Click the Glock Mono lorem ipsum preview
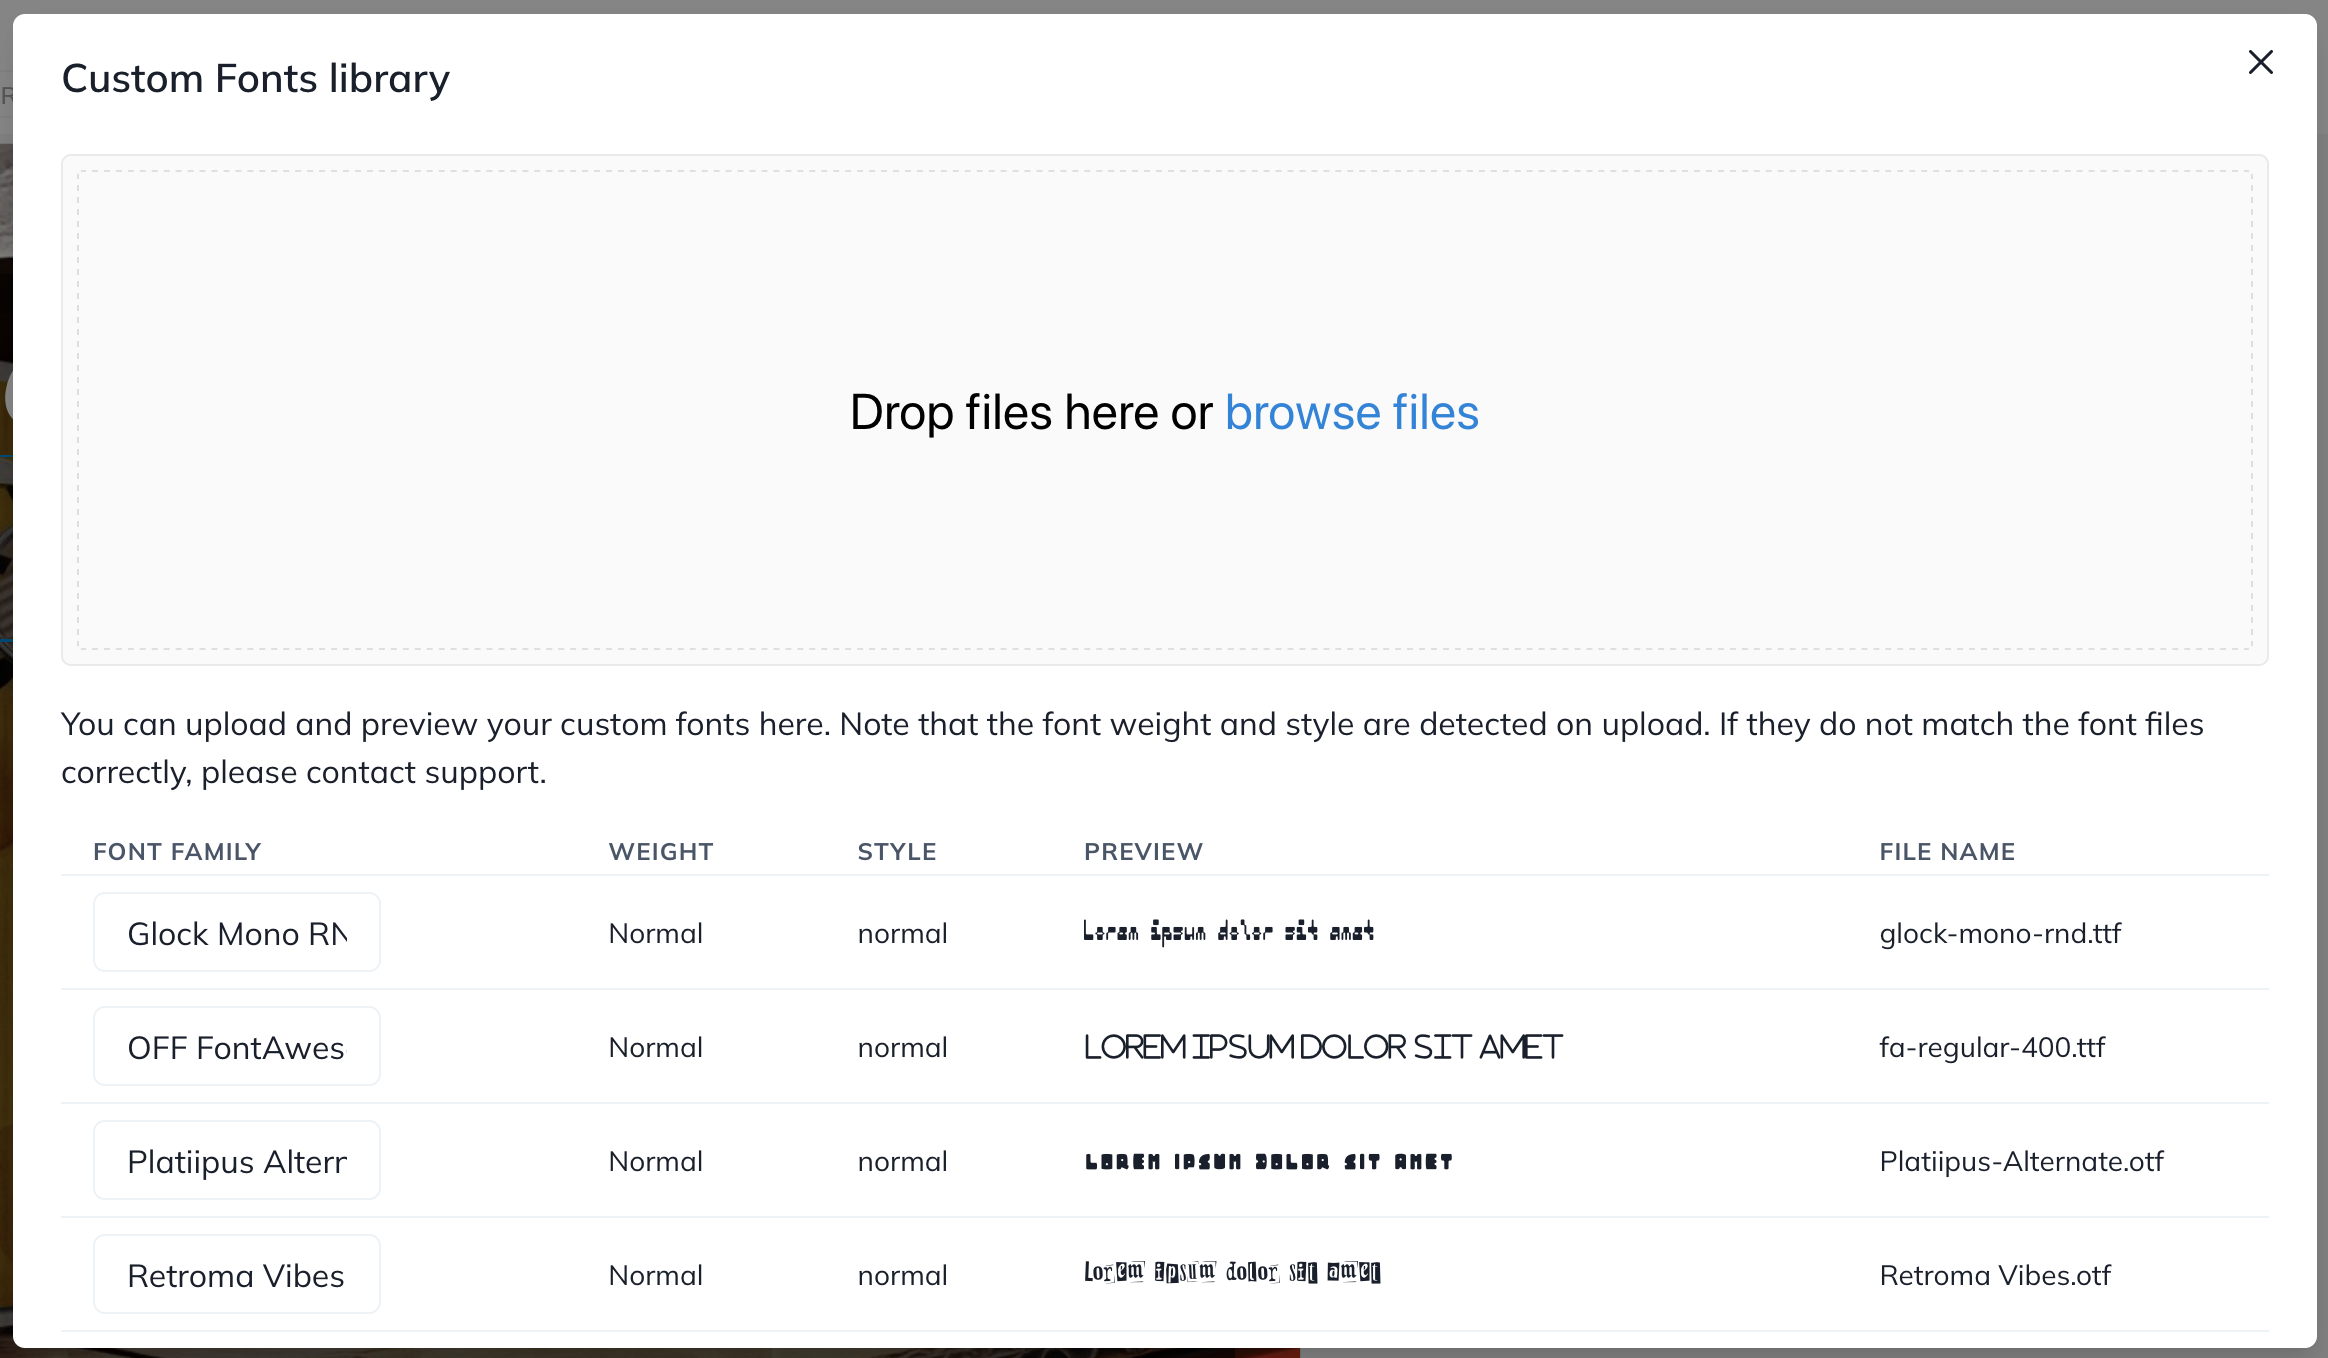This screenshot has width=2328, height=1358. point(1228,932)
